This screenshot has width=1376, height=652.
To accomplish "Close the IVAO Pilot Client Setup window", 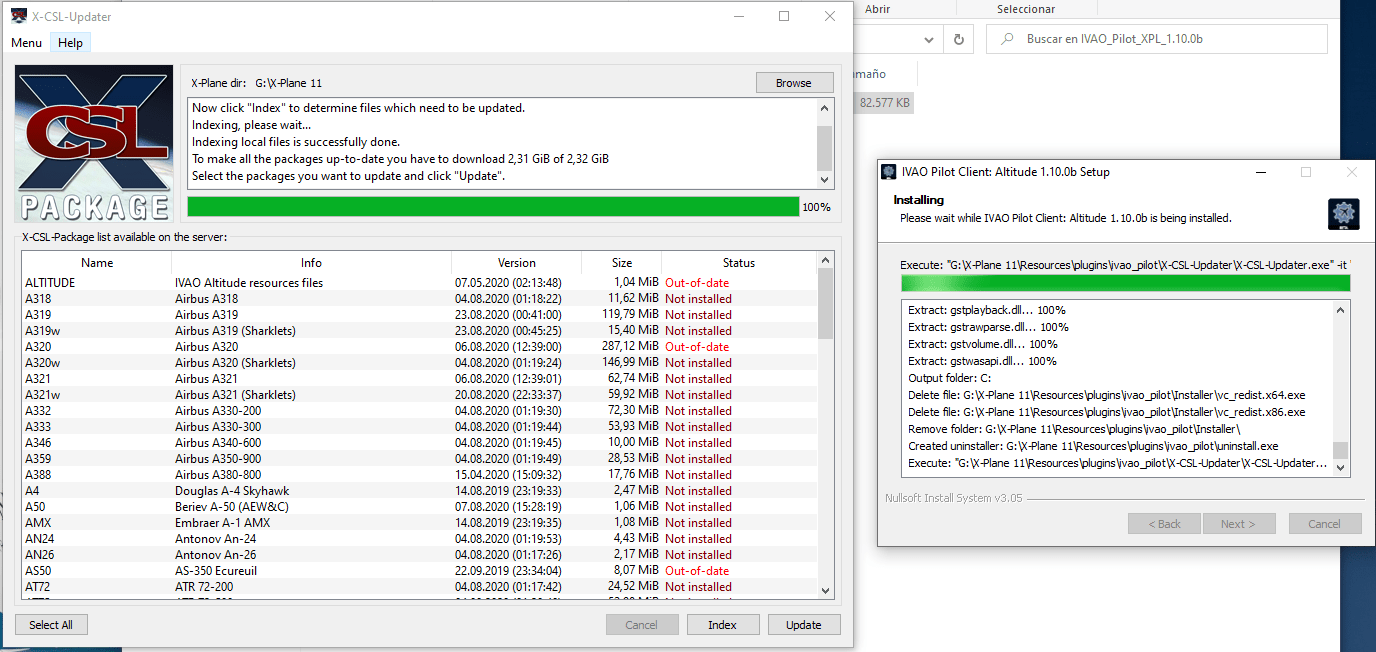I will point(1351,172).
